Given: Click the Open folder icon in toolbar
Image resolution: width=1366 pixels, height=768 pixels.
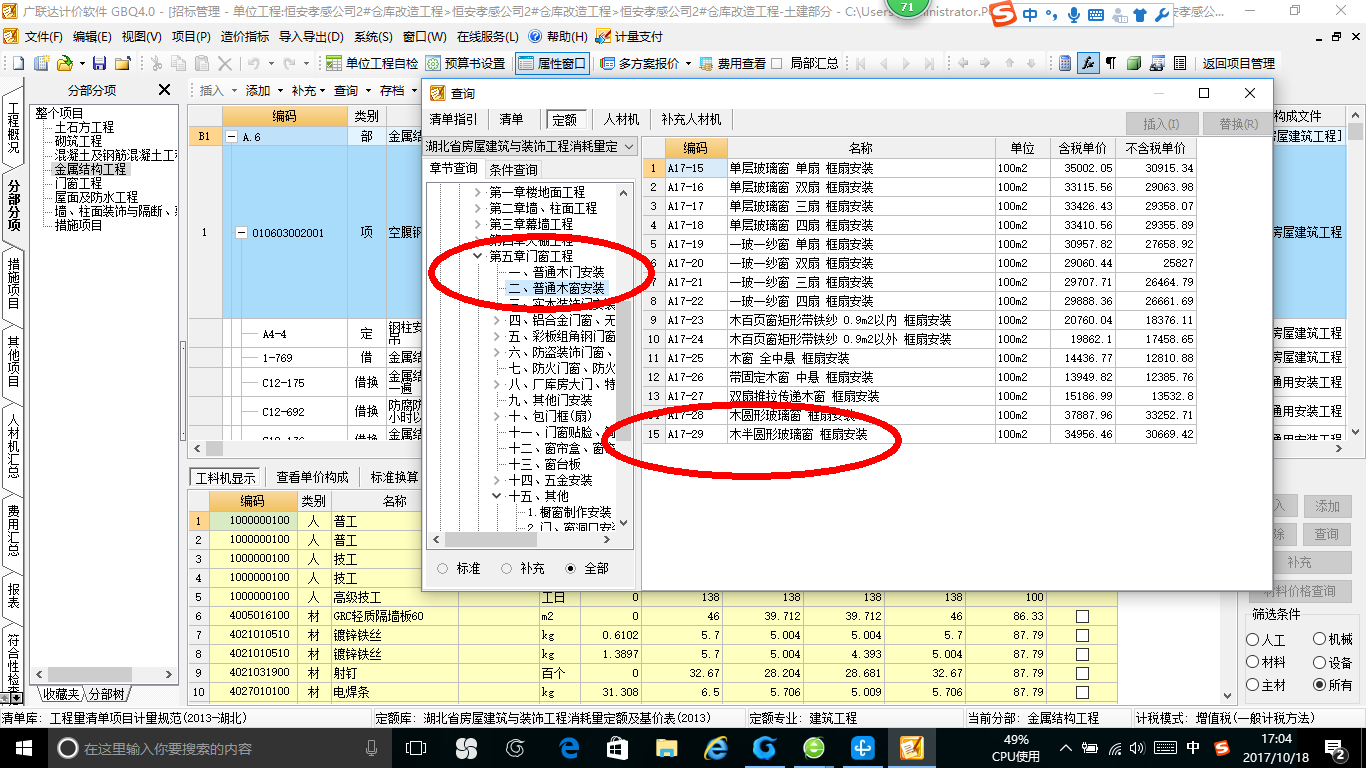Looking at the screenshot, I should (x=64, y=63).
